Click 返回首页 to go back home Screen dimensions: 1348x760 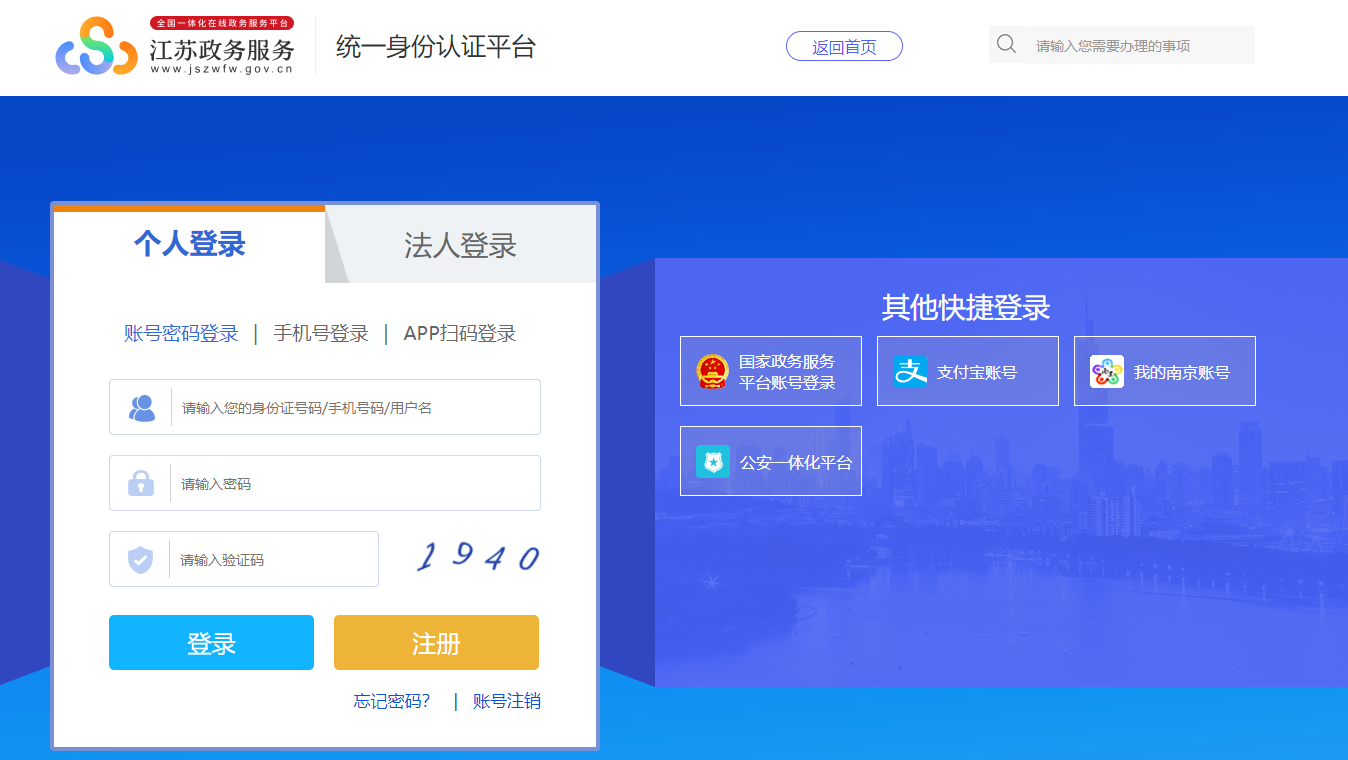pos(843,45)
